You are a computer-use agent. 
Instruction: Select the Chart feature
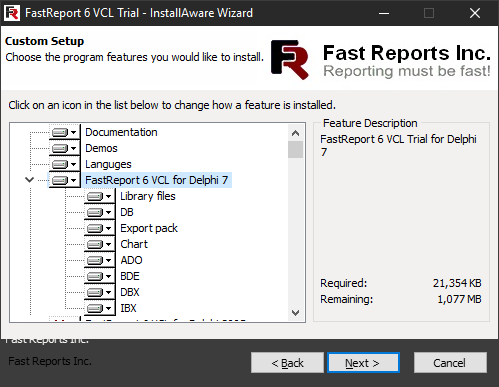tap(134, 244)
